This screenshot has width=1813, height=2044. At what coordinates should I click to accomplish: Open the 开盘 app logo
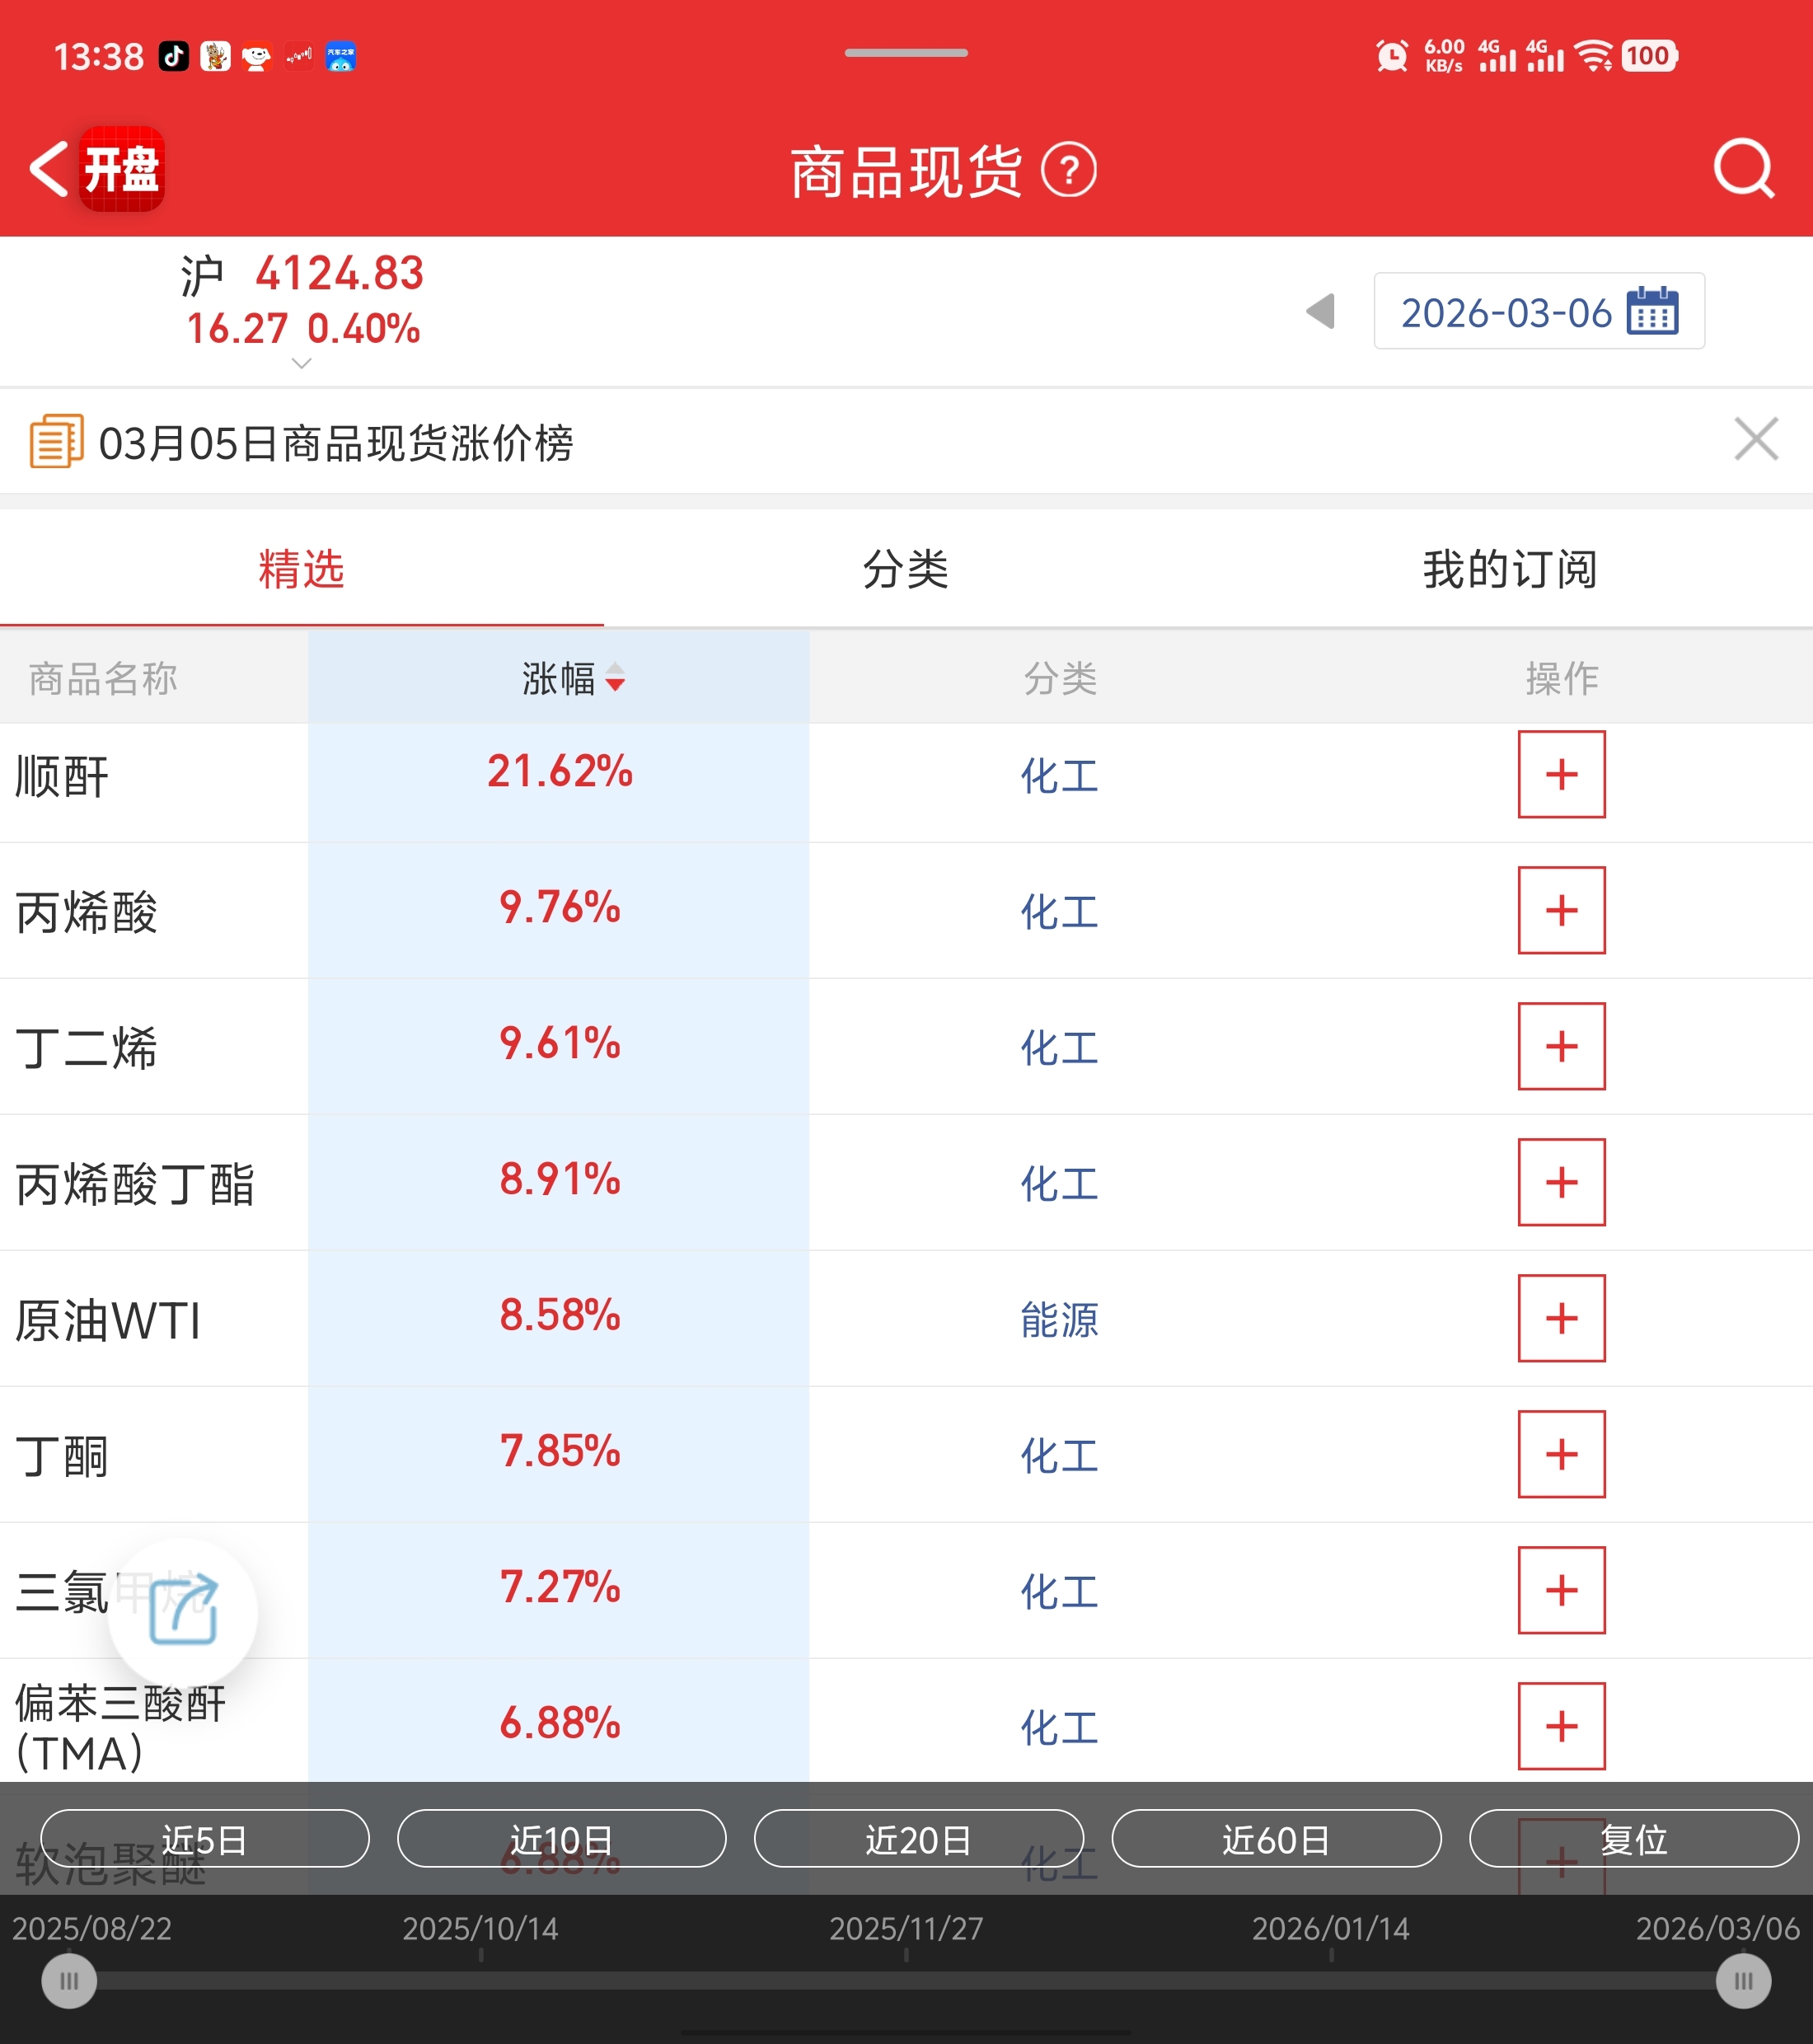pos(122,168)
